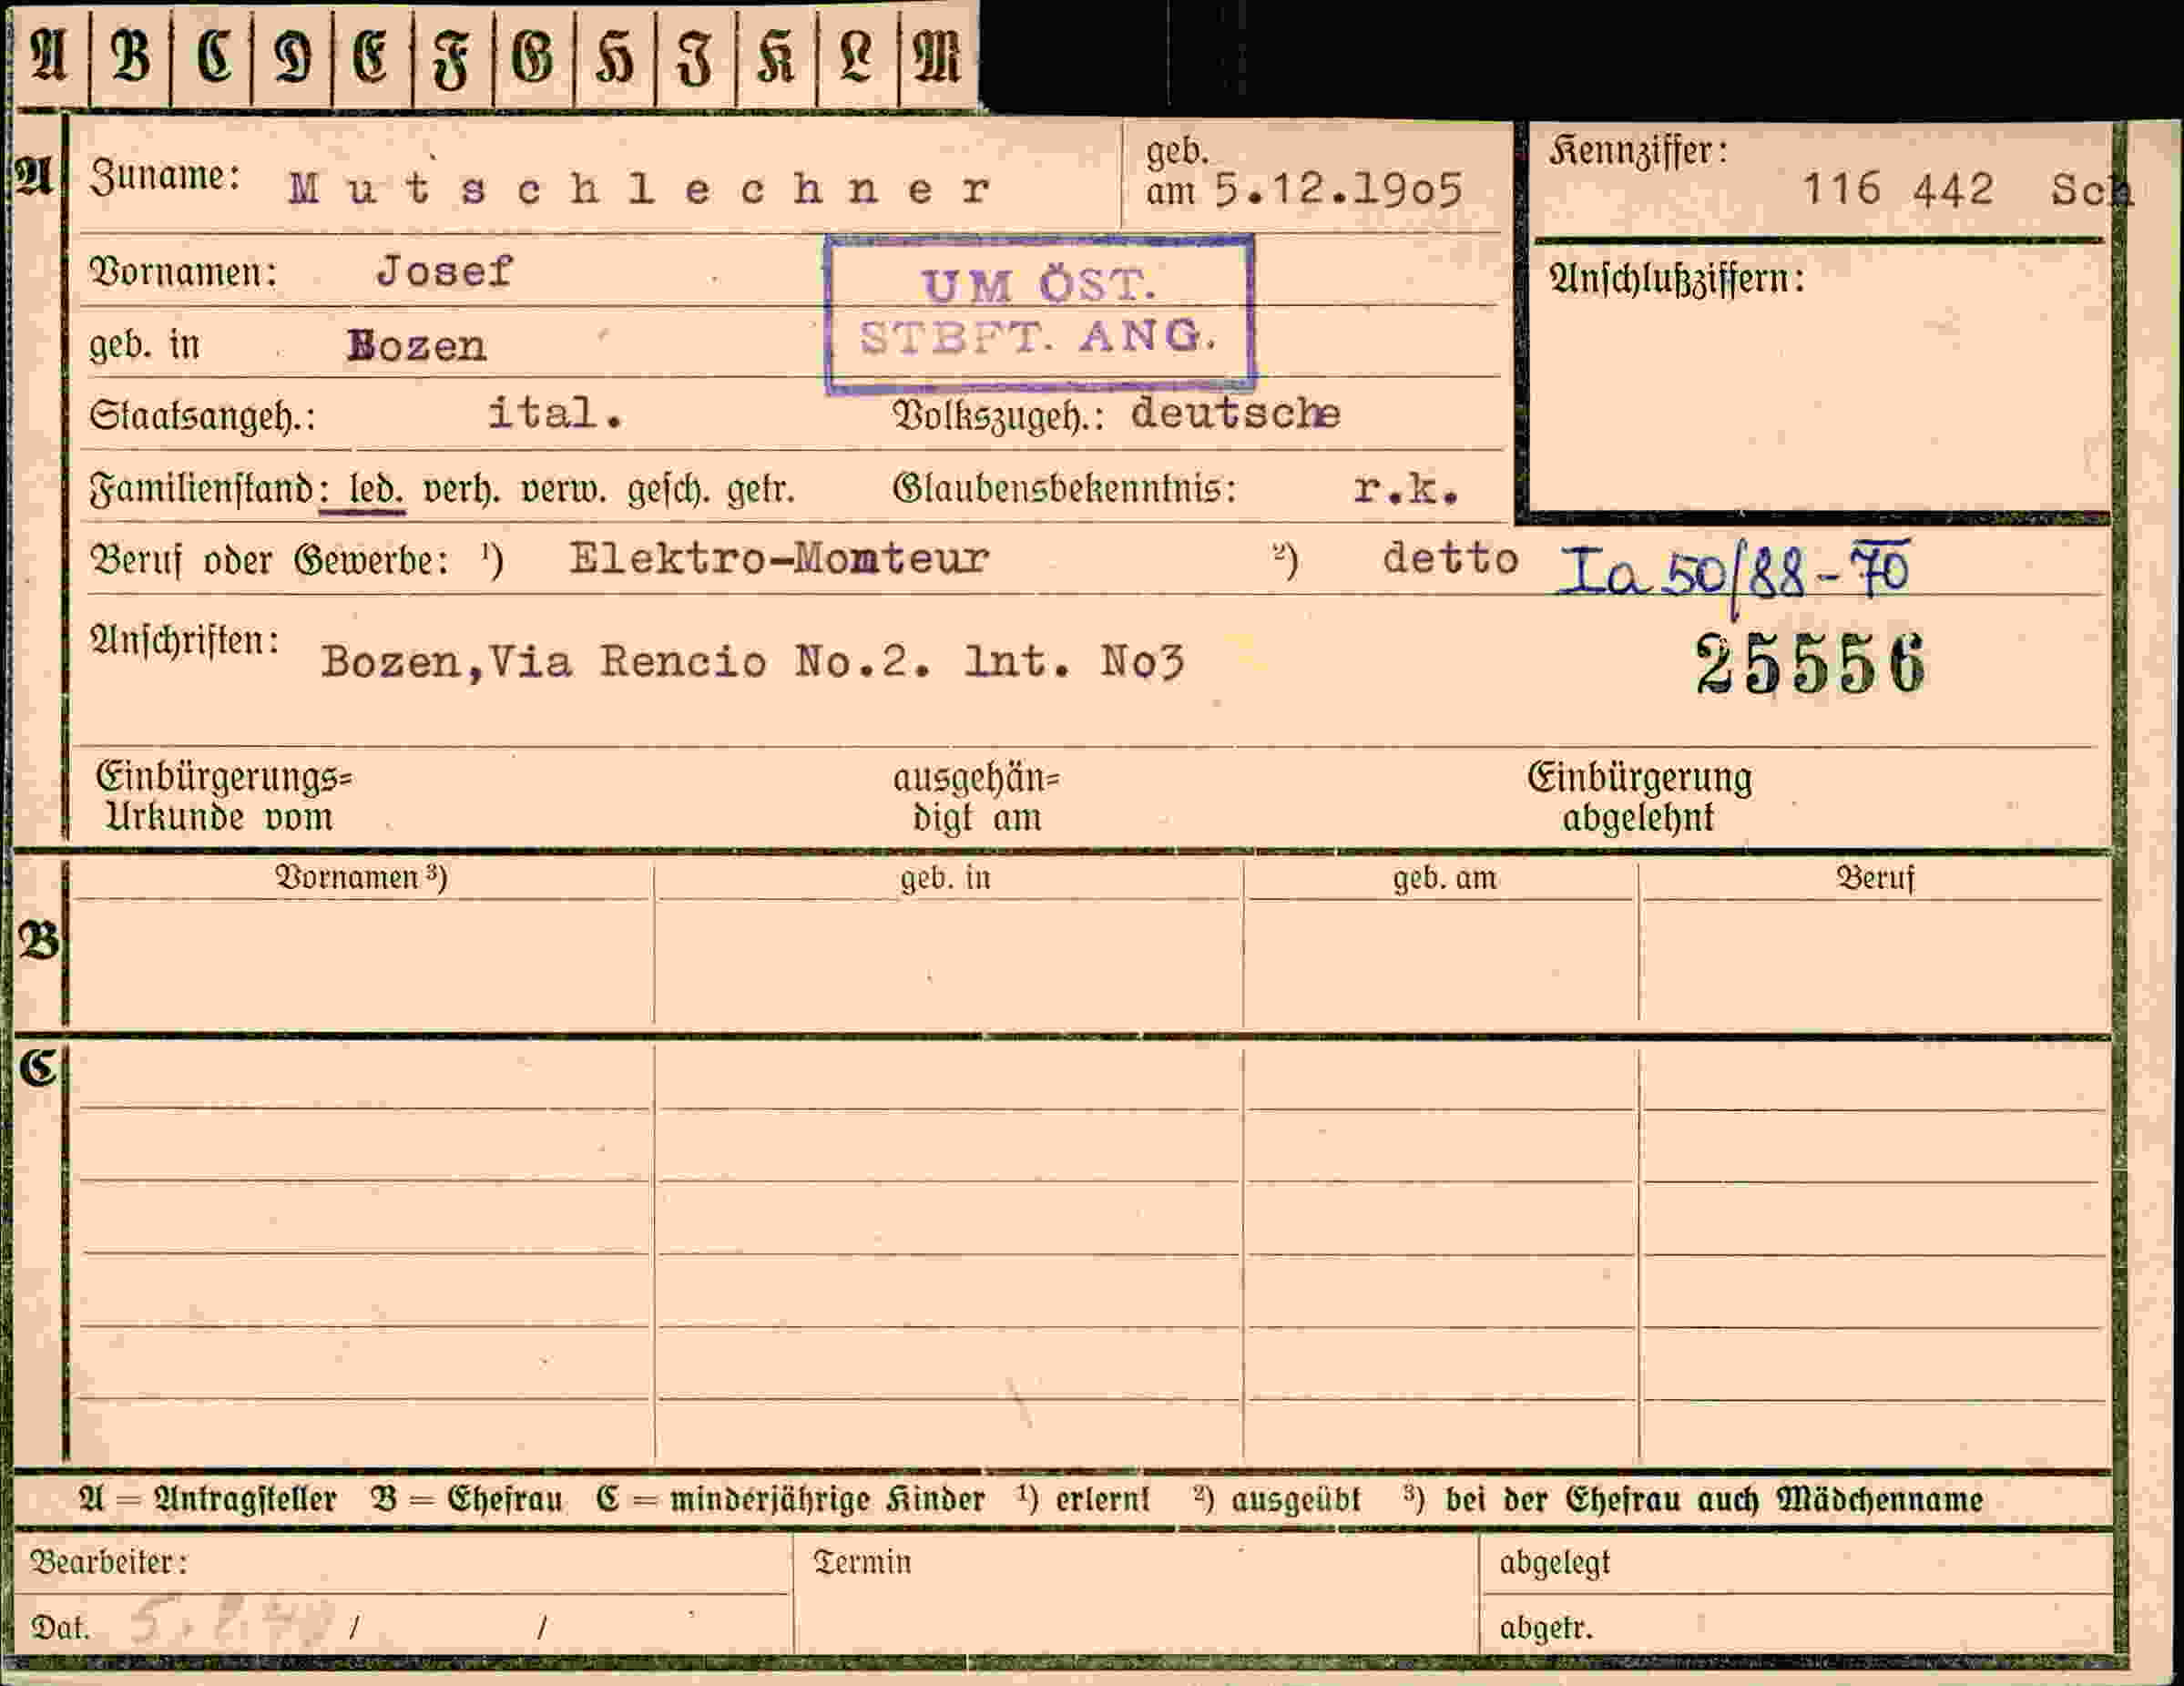Click the 'abgelegt' label
The width and height of the screenshot is (2184, 1686).
click(1554, 1562)
